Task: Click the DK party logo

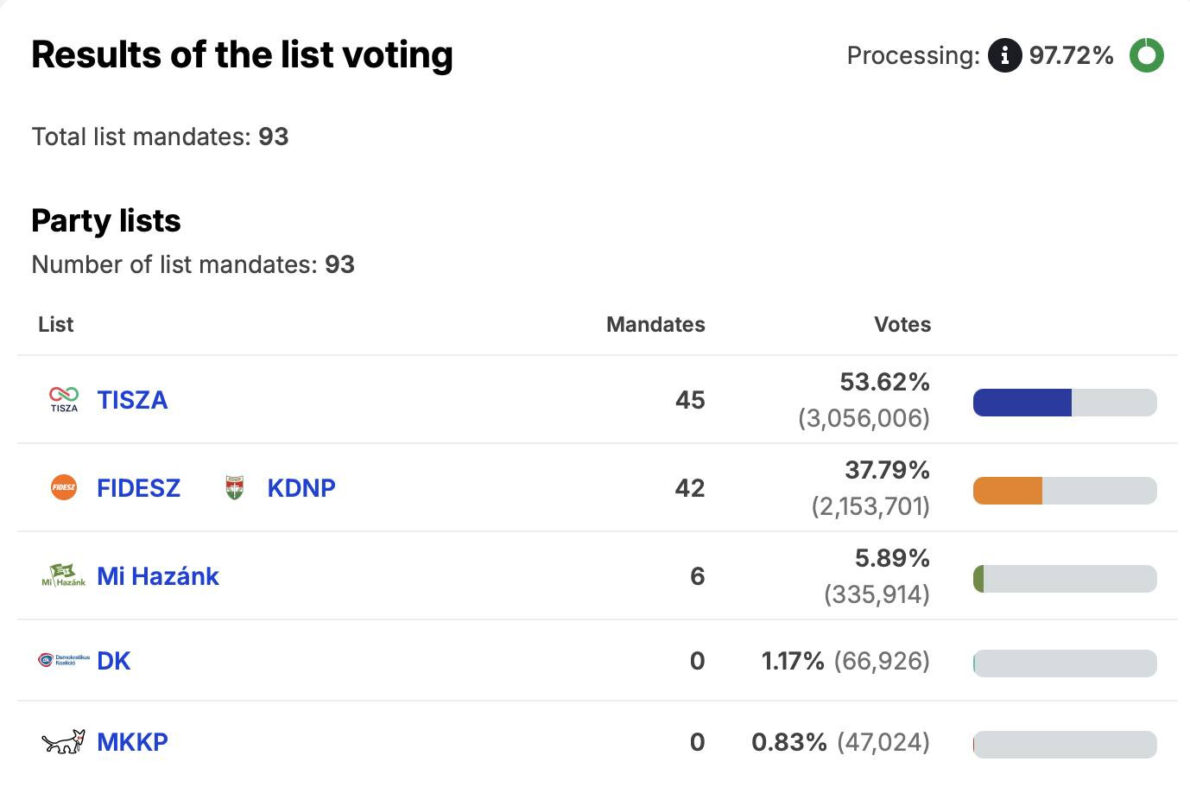Action: tap(63, 660)
